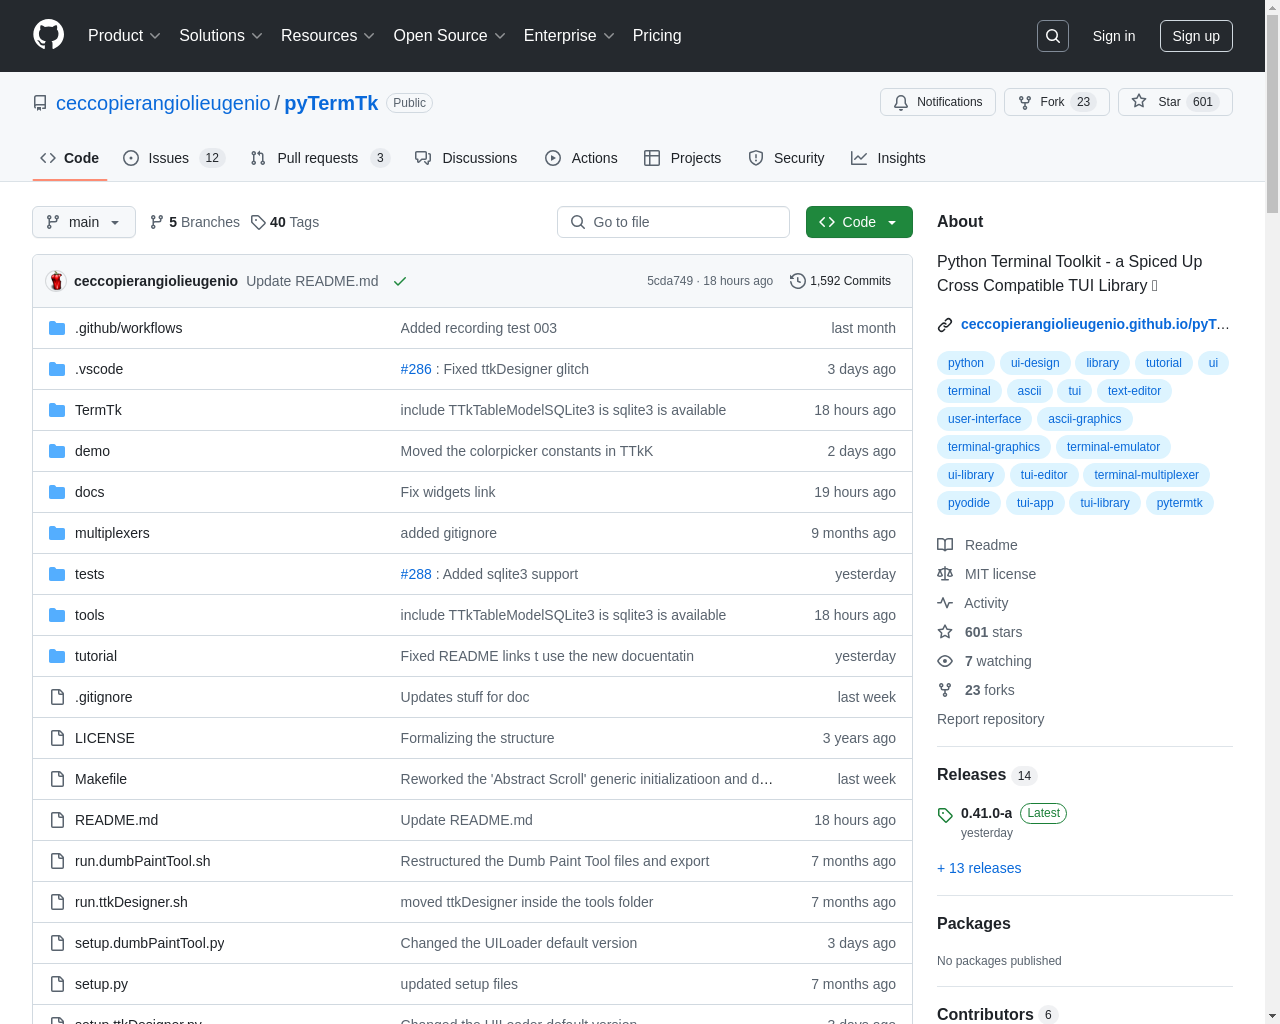The image size is (1280, 1024).
Task: Open the multiplexers folder
Action: tap(112, 533)
